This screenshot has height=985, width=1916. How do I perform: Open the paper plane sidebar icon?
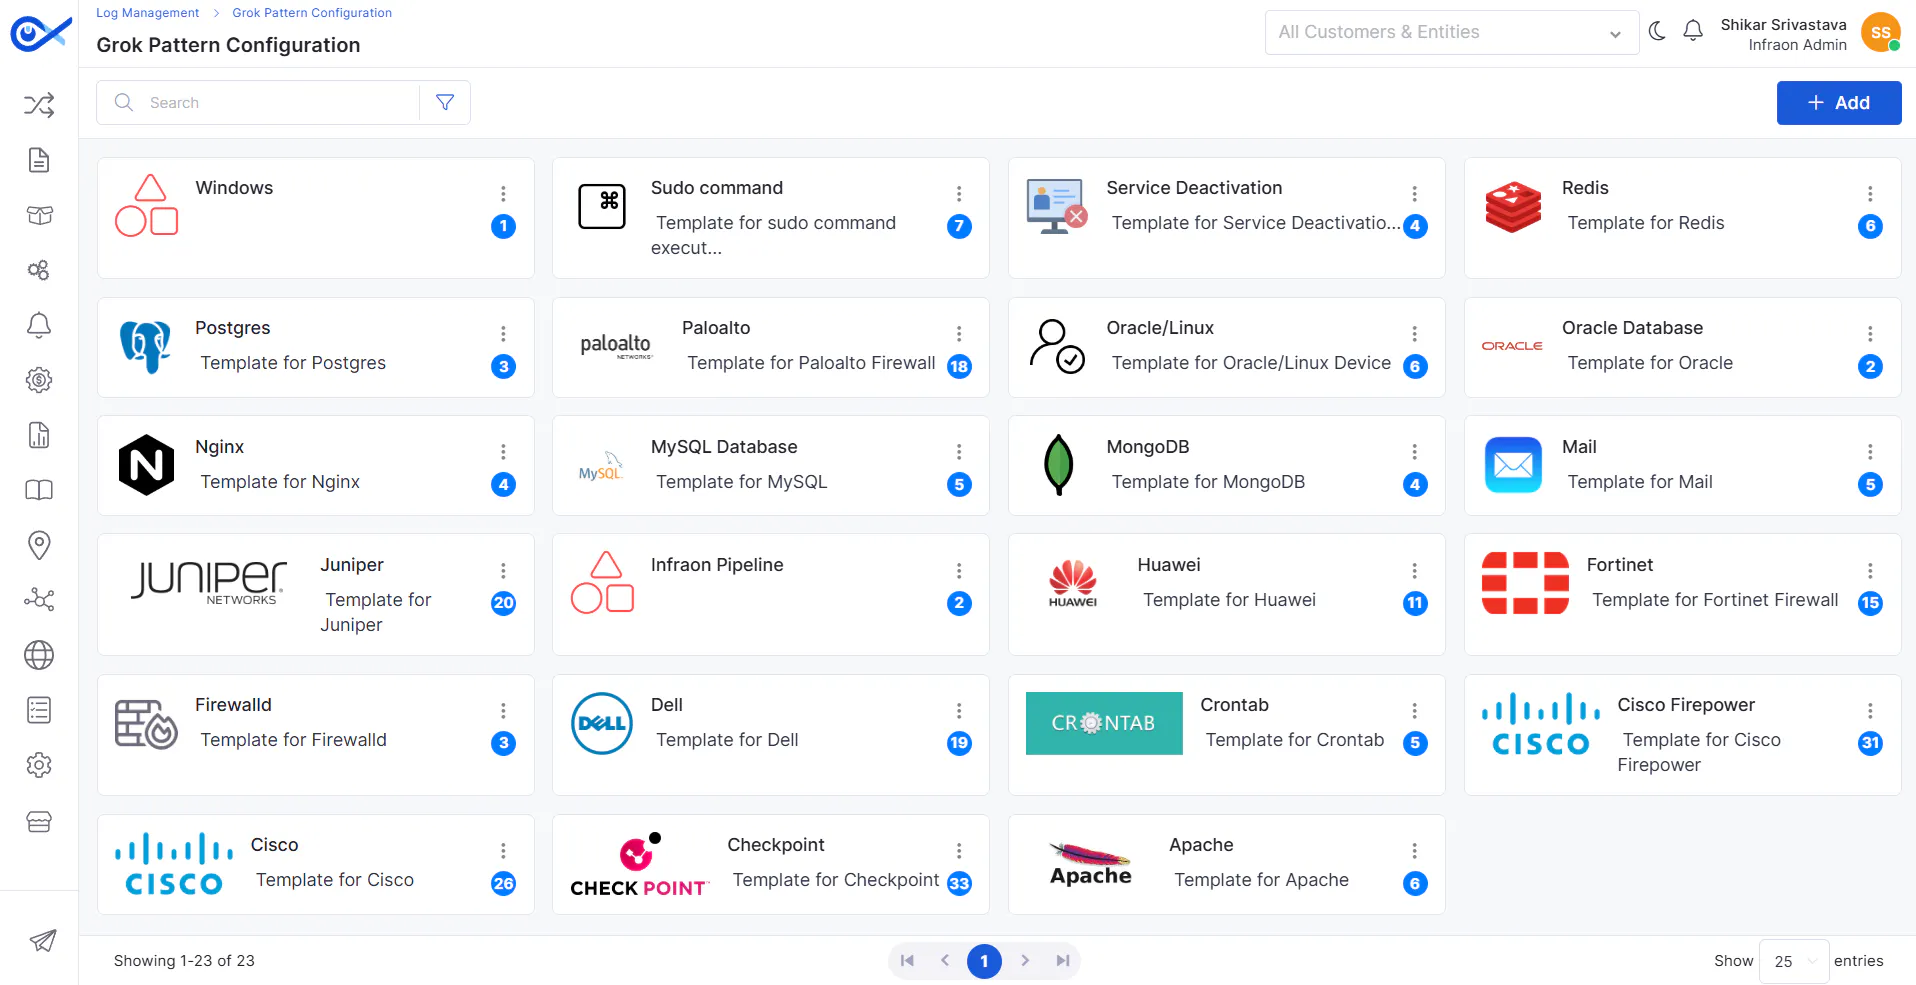click(x=42, y=940)
